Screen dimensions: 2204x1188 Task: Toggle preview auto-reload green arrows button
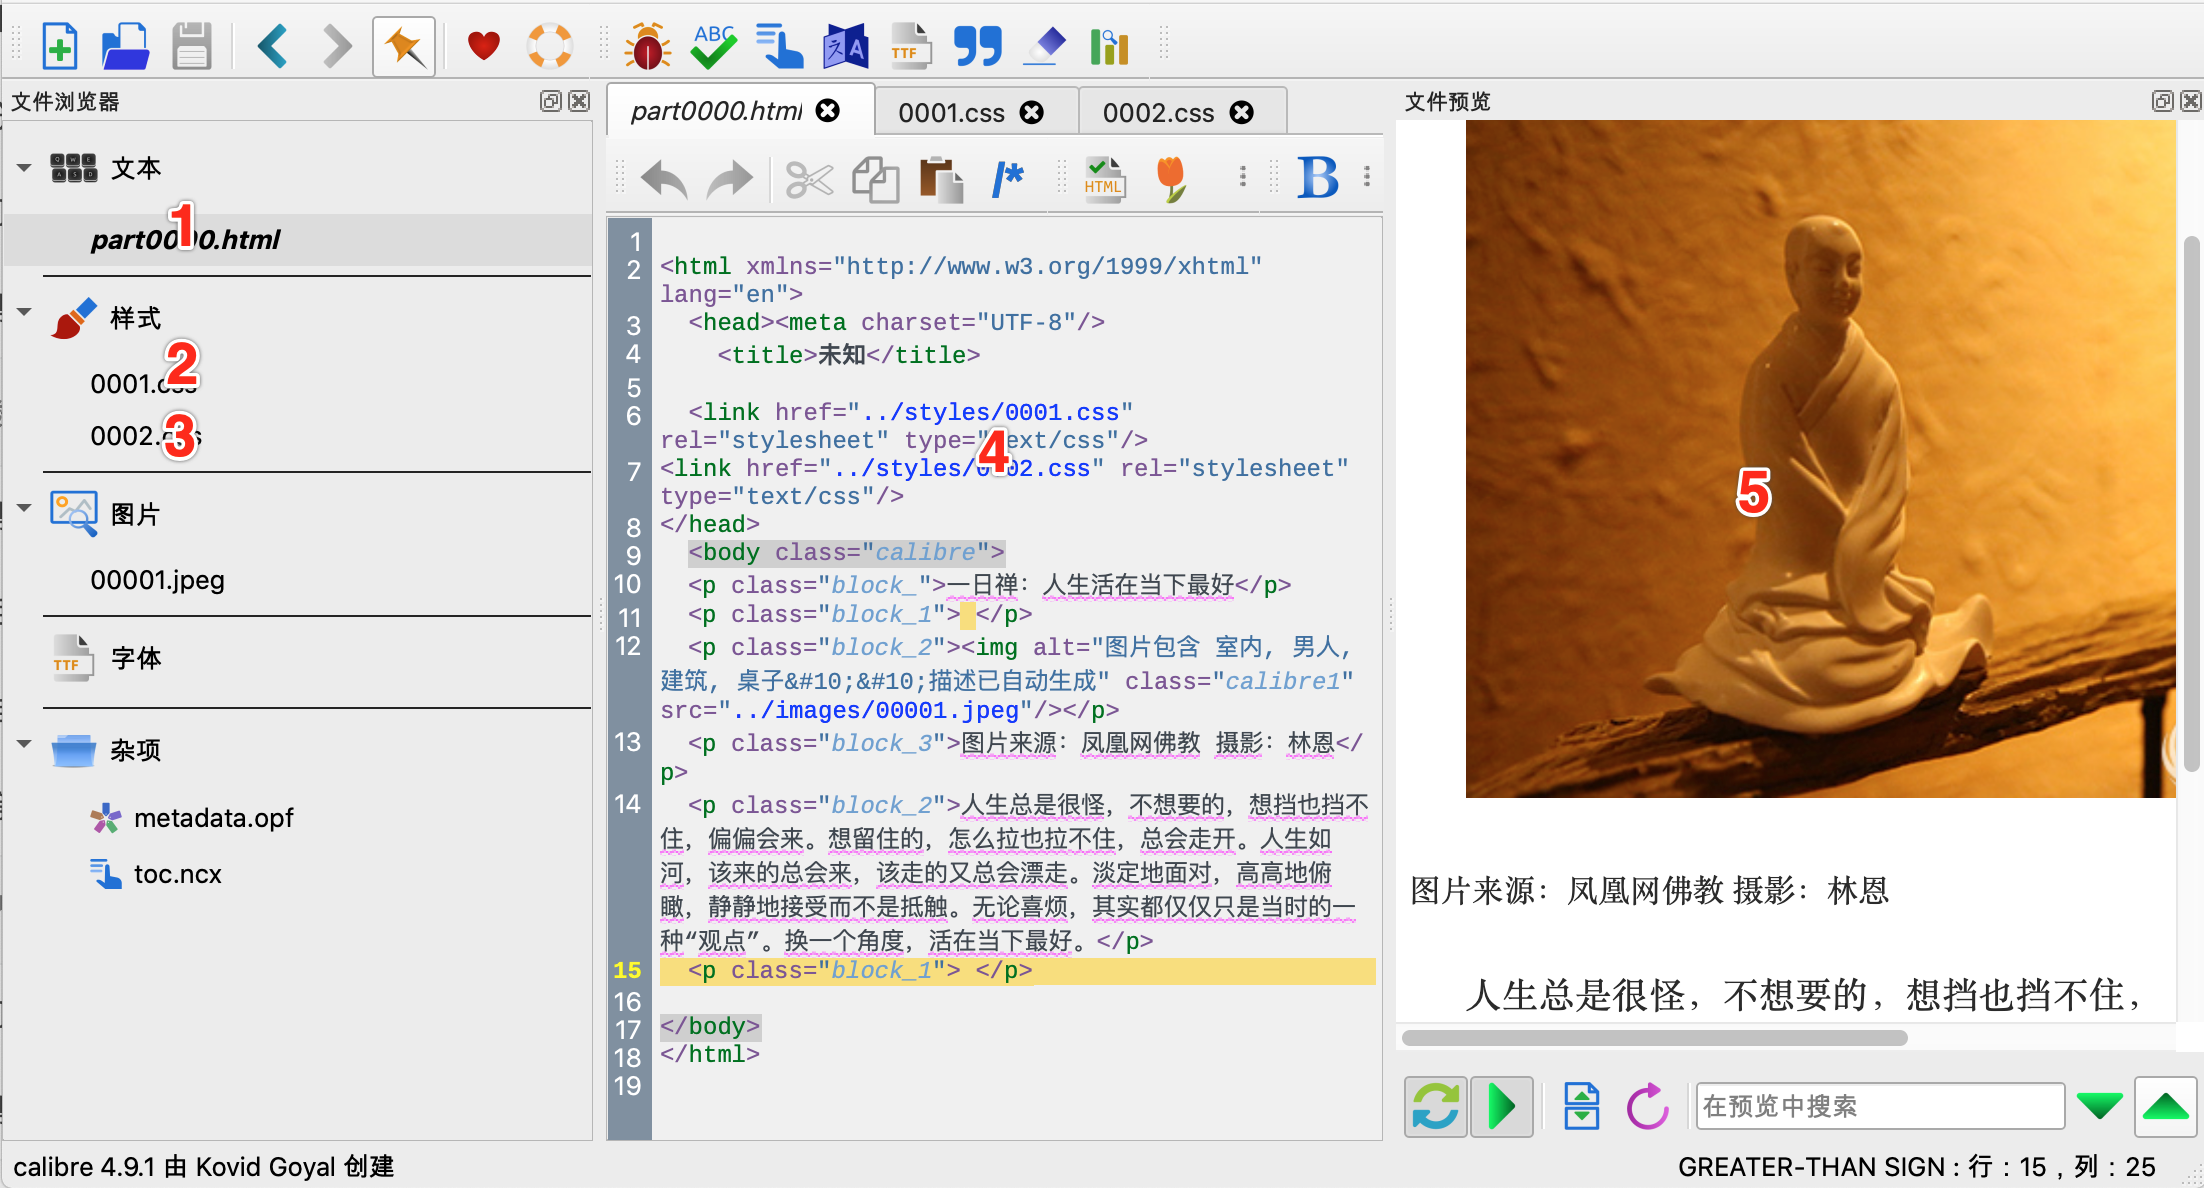[1435, 1107]
